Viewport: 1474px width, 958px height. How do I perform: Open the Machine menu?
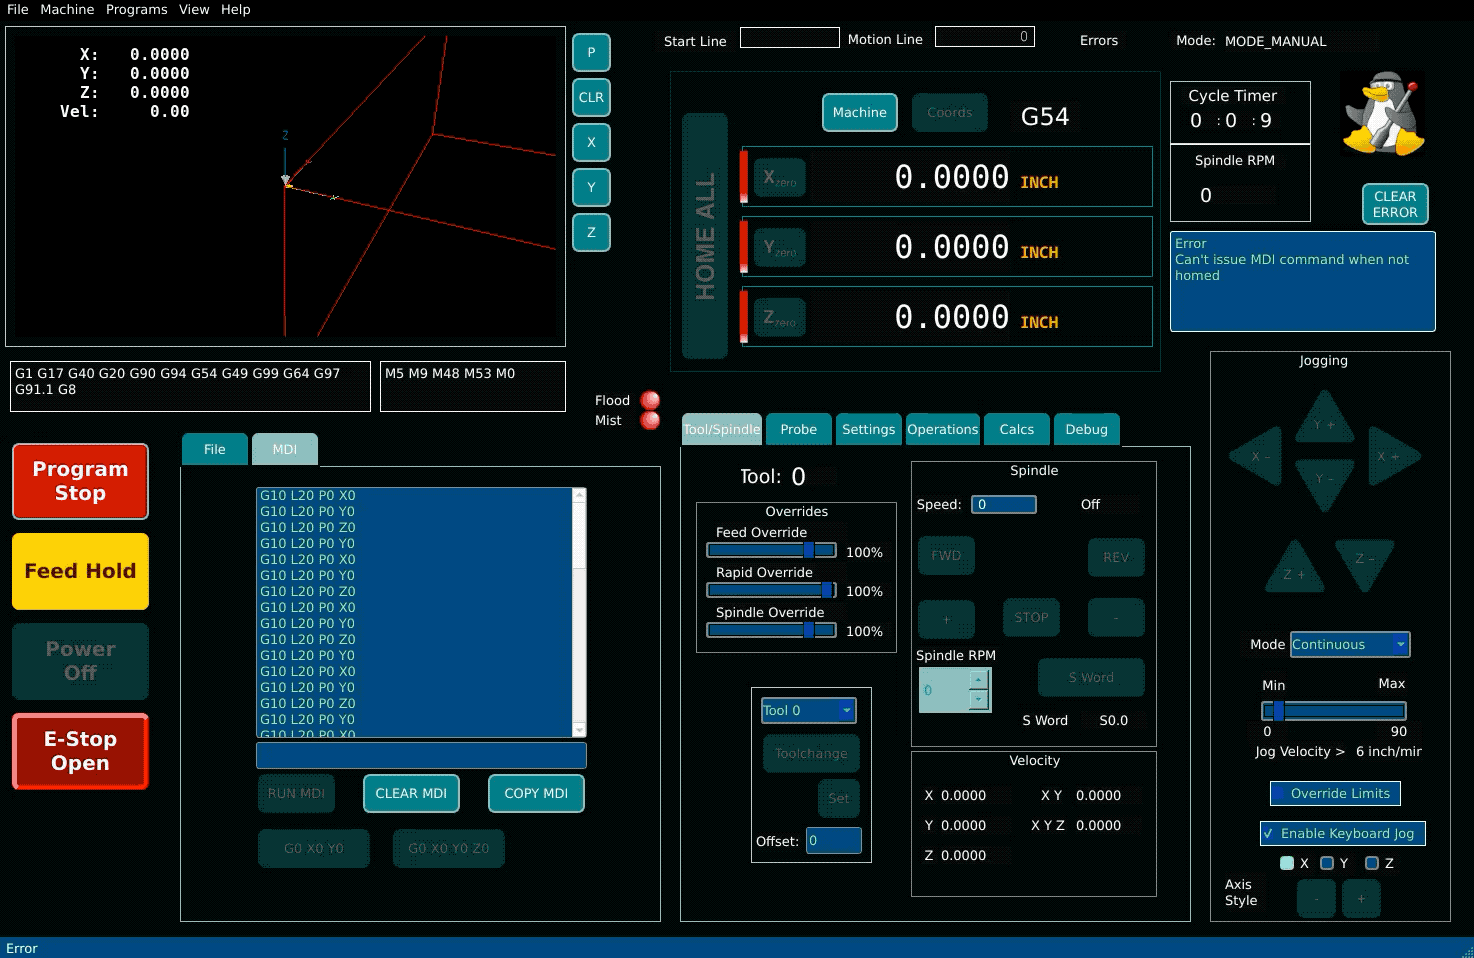(67, 9)
